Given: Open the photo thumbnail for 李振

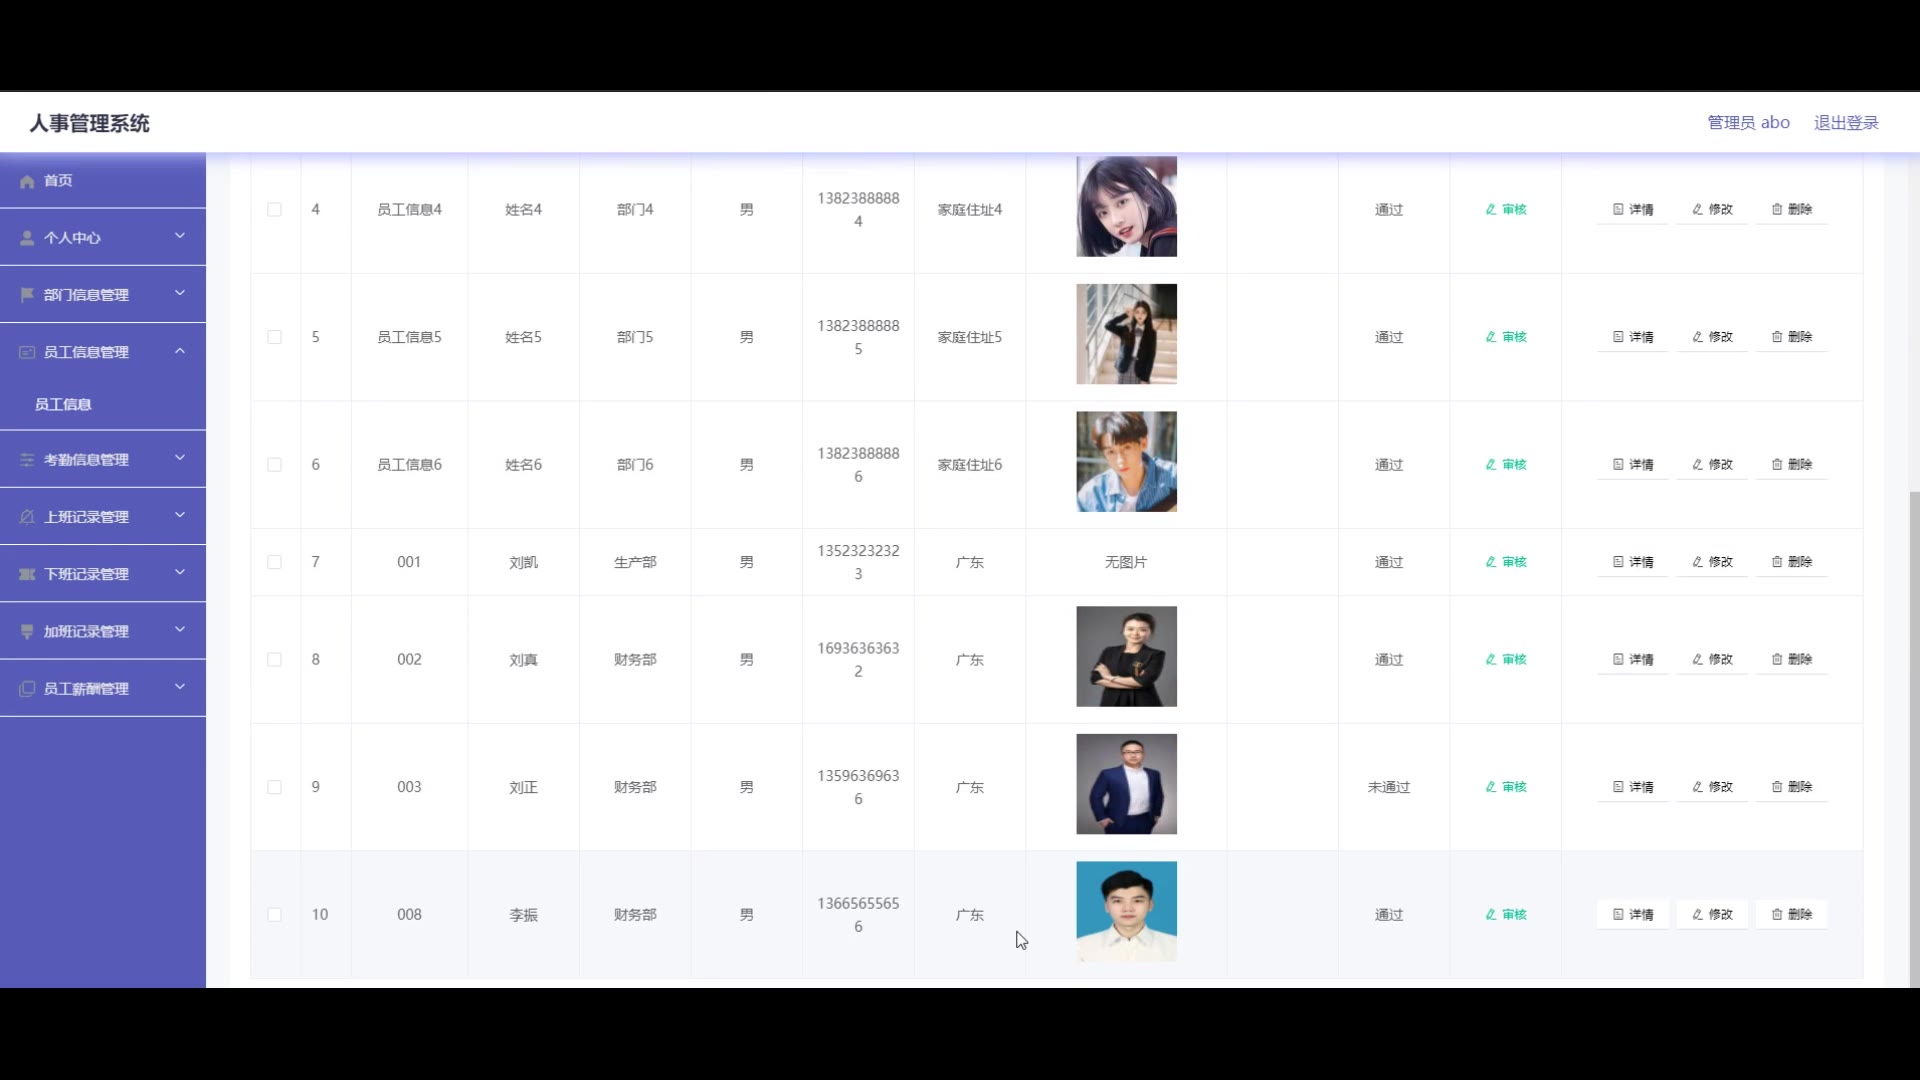Looking at the screenshot, I should 1126,912.
